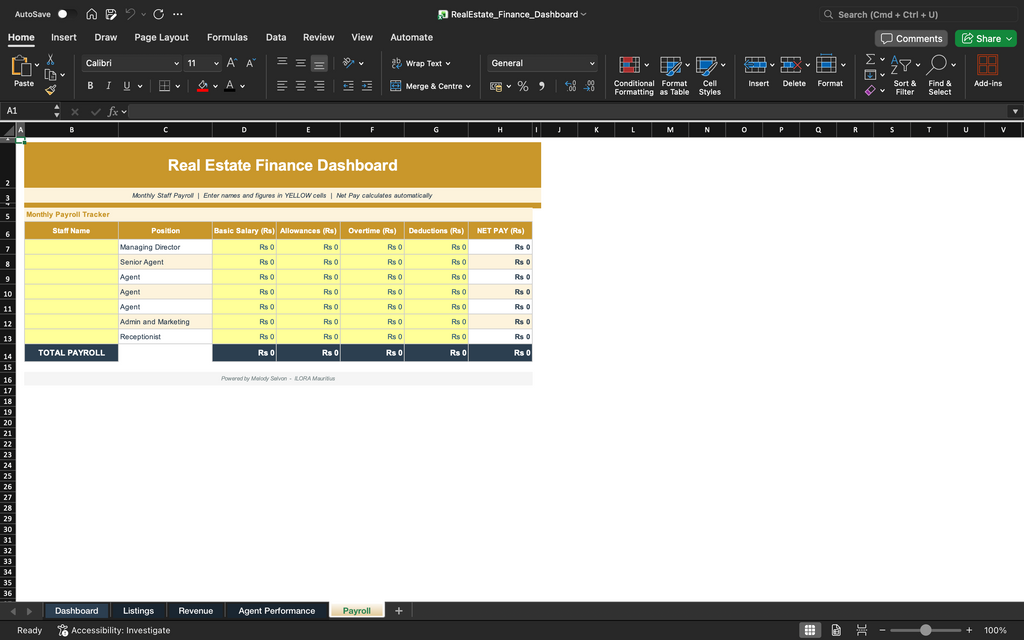Switch to the Agent Performance sheet tab

[276, 611]
